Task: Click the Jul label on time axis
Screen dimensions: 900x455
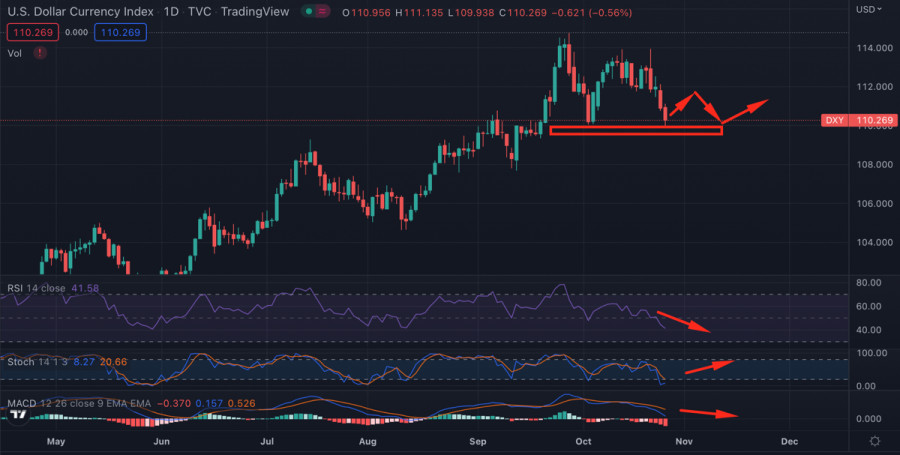Action: point(266,442)
